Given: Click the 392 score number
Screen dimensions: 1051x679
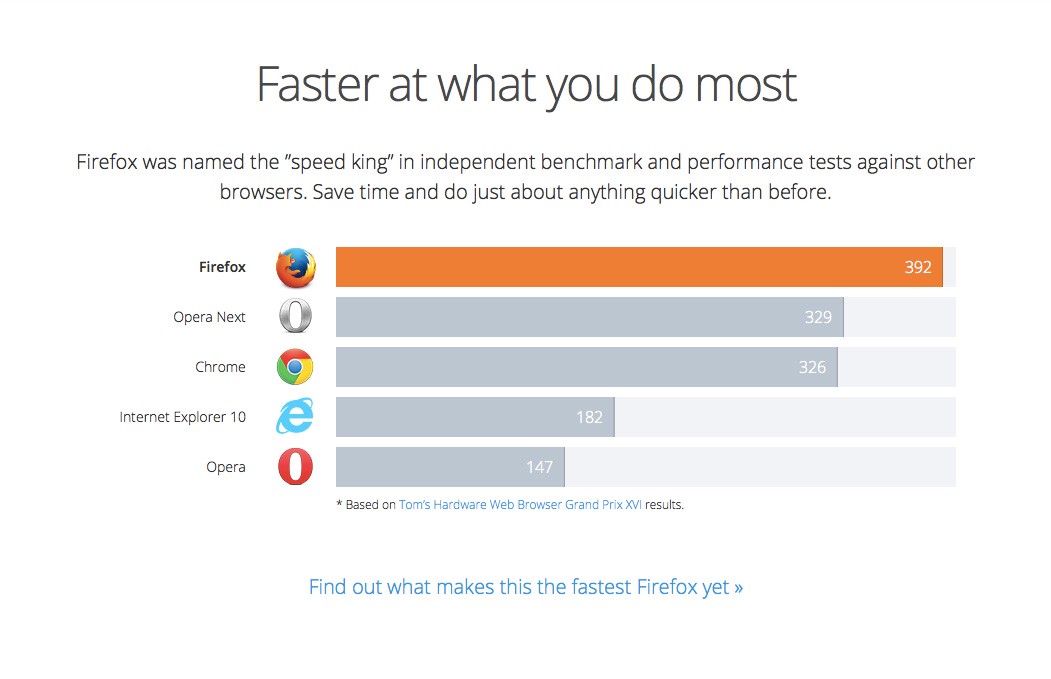Looking at the screenshot, I should pos(918,267).
